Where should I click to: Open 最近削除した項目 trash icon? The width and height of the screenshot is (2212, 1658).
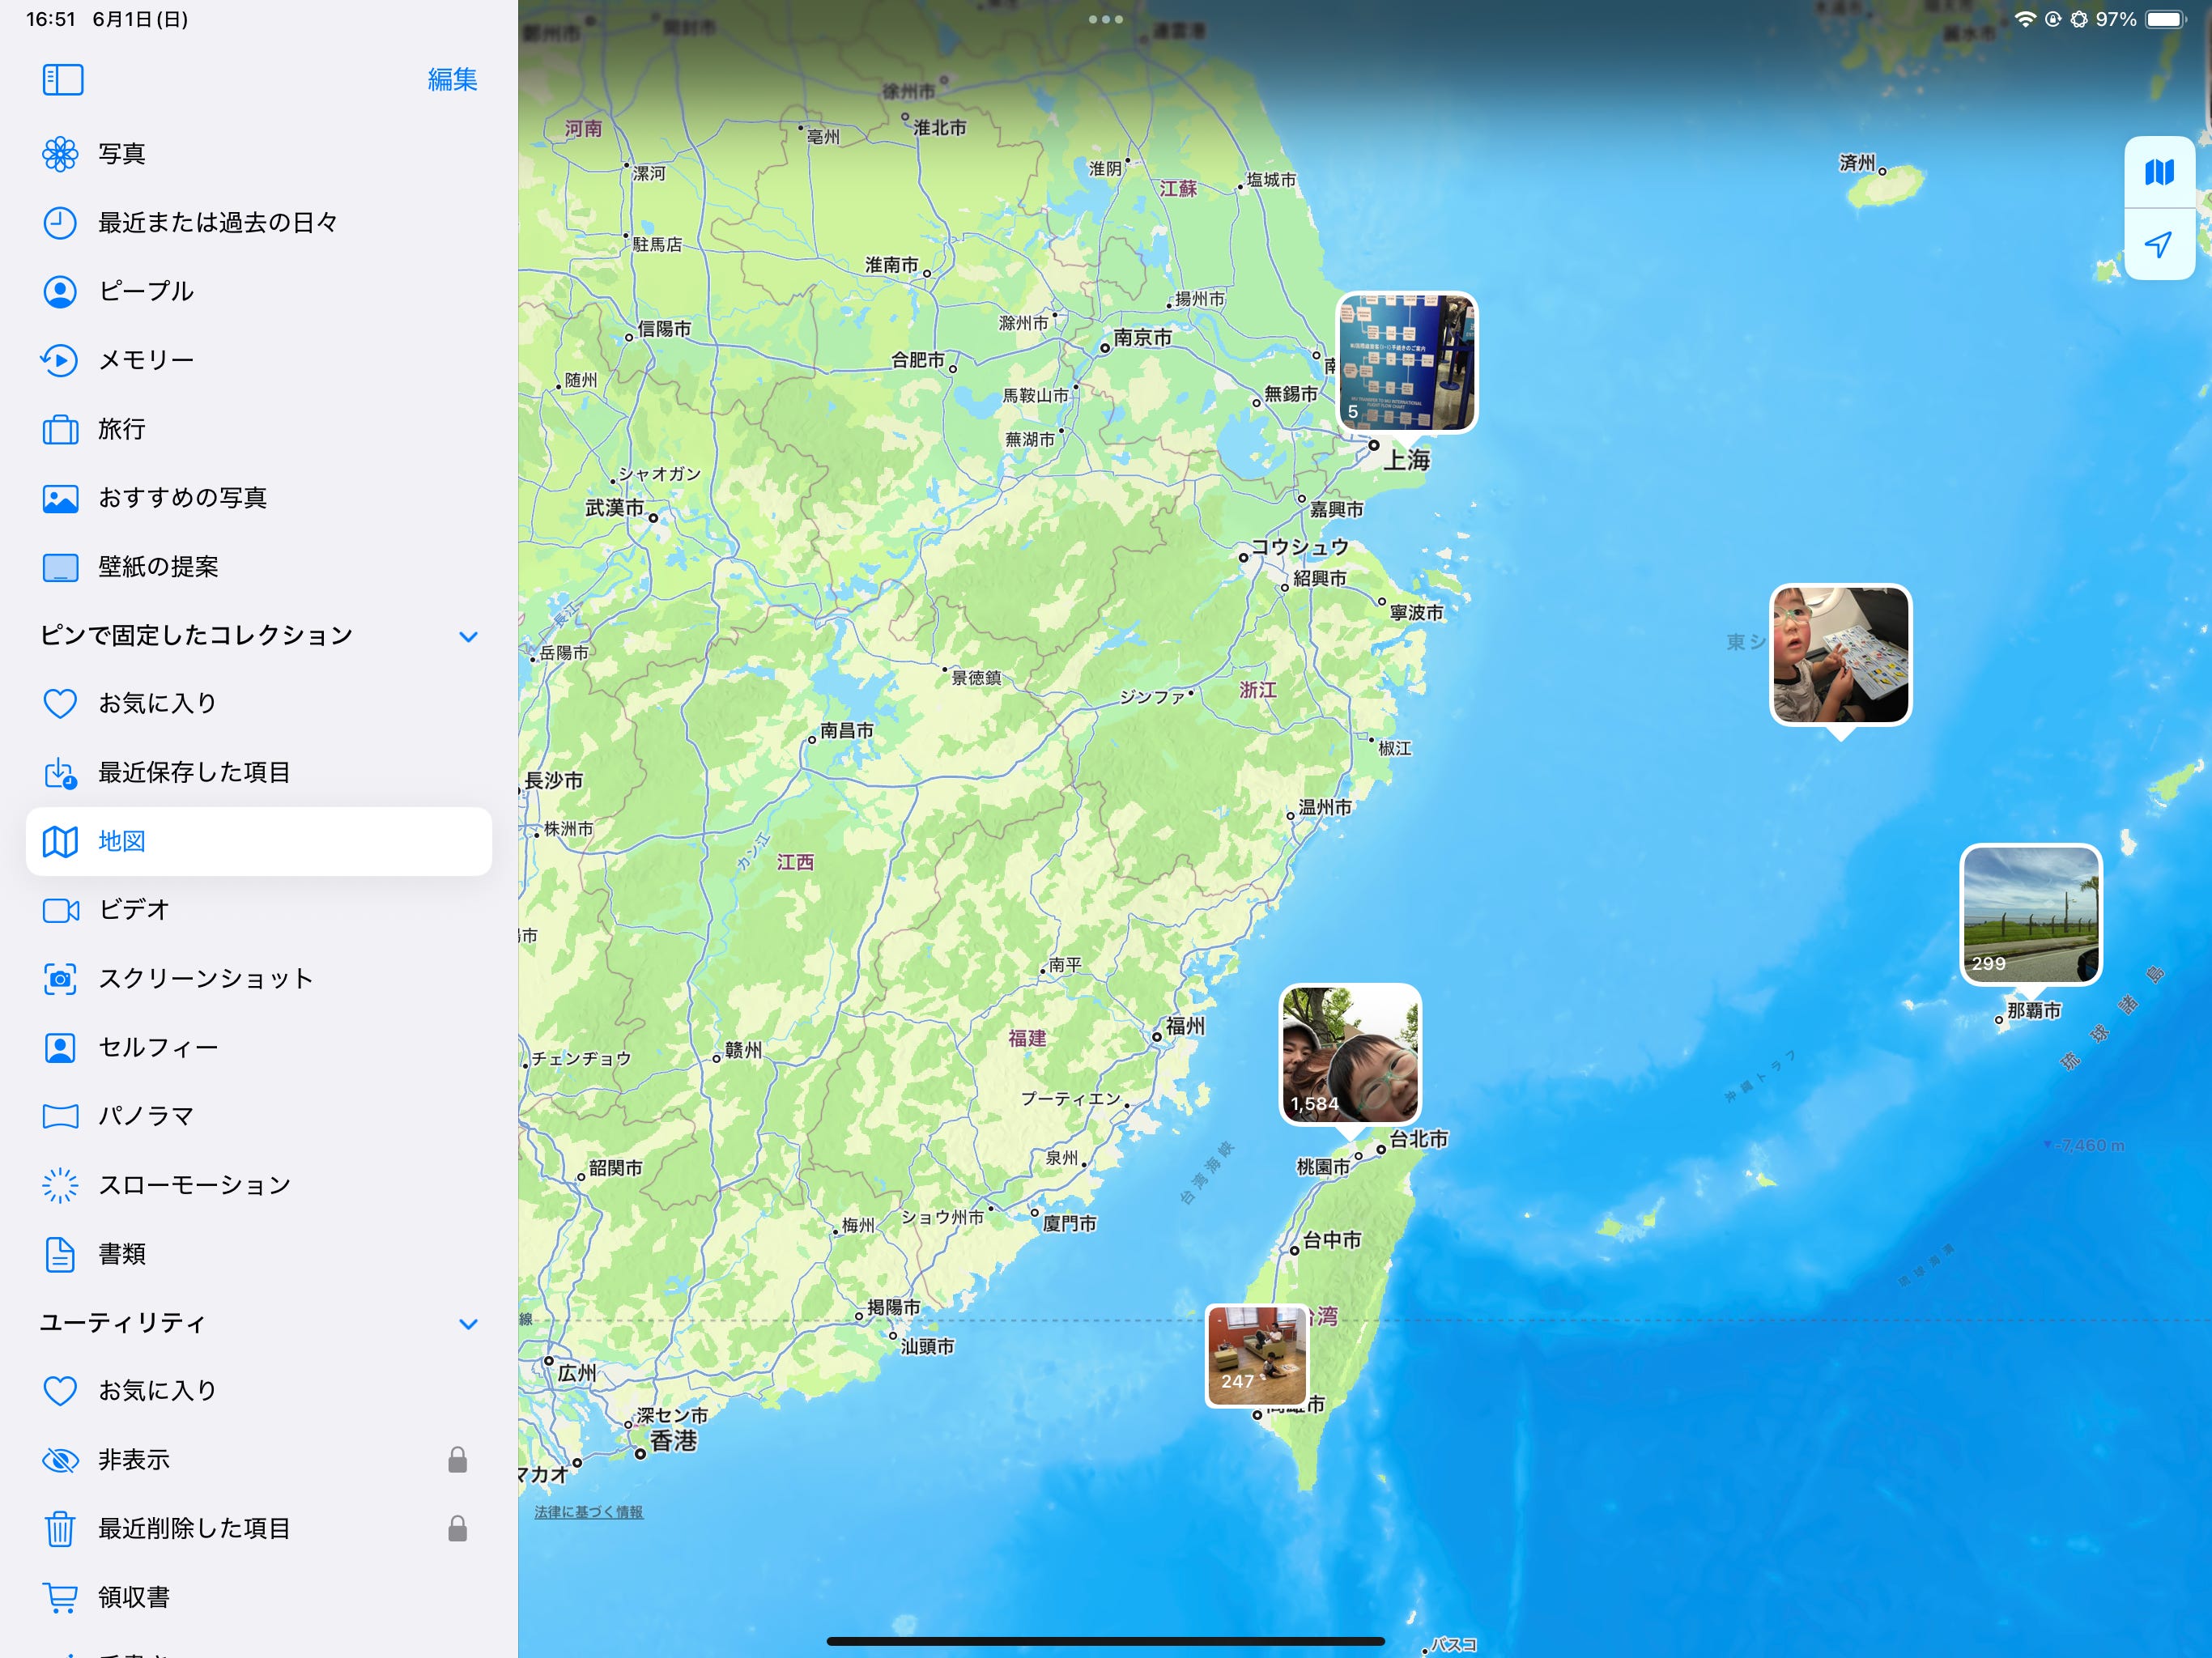pos(60,1528)
